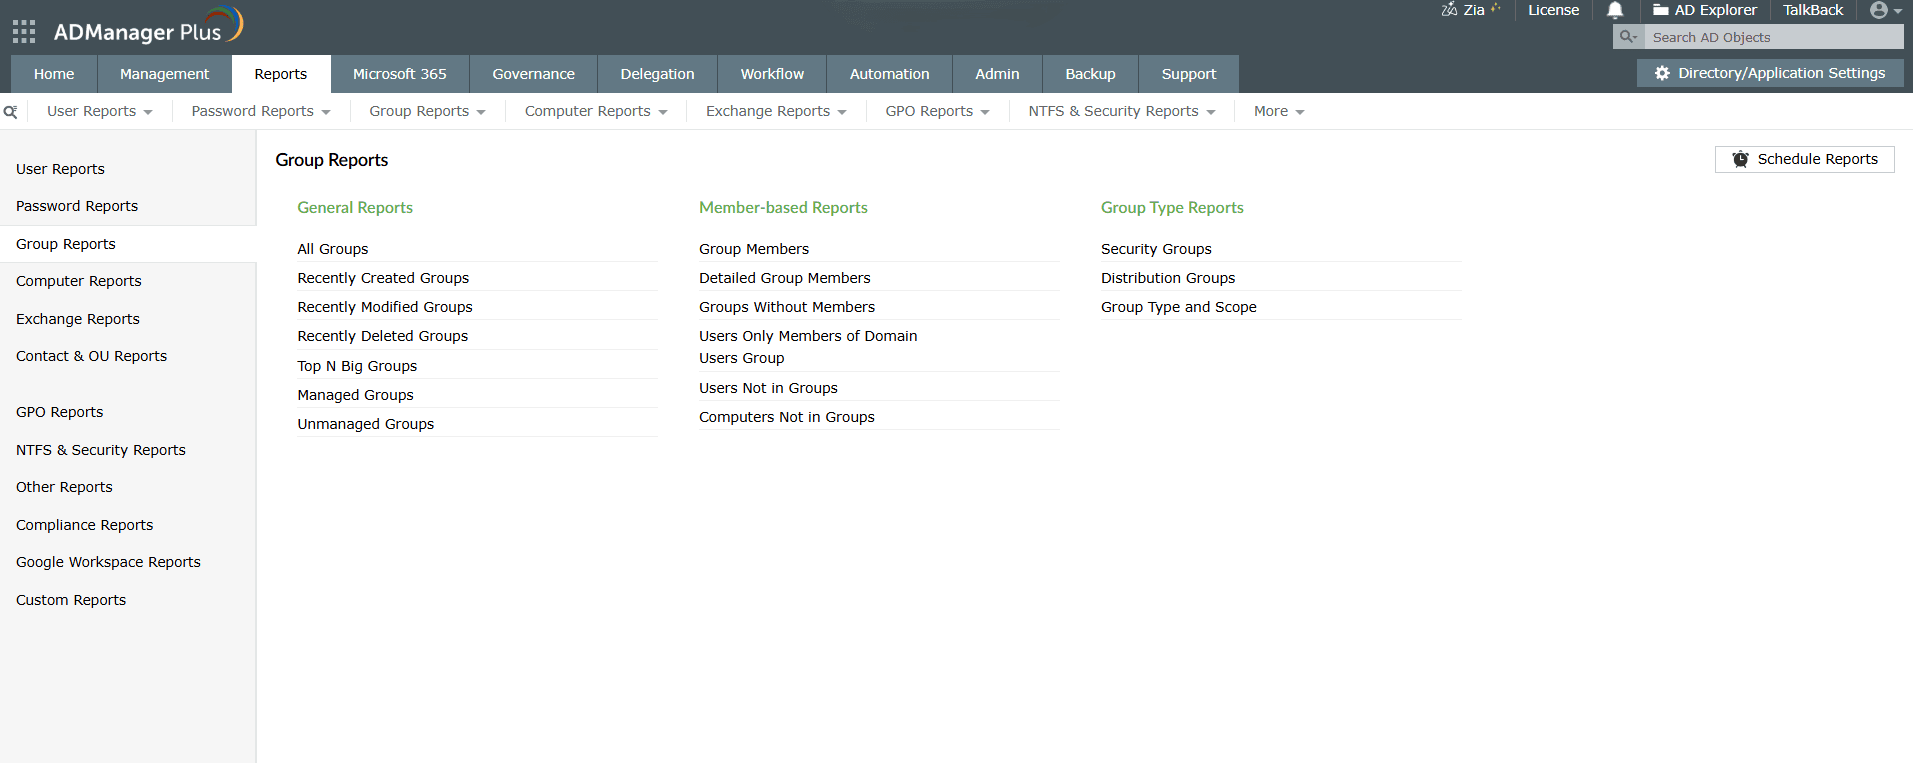Click the ADManager Plus logo
1913x763 pixels.
(x=148, y=27)
